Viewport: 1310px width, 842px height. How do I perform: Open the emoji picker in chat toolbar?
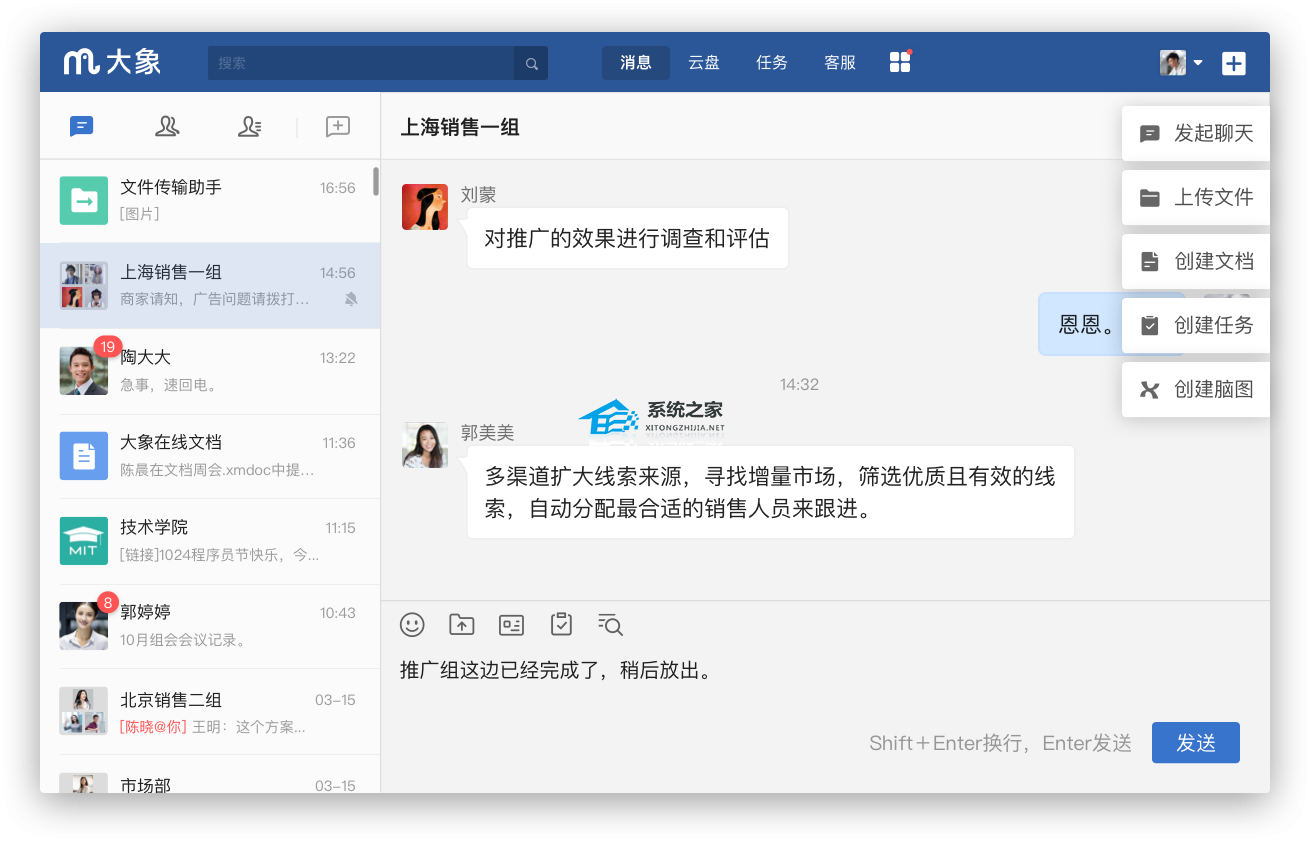[x=412, y=625]
